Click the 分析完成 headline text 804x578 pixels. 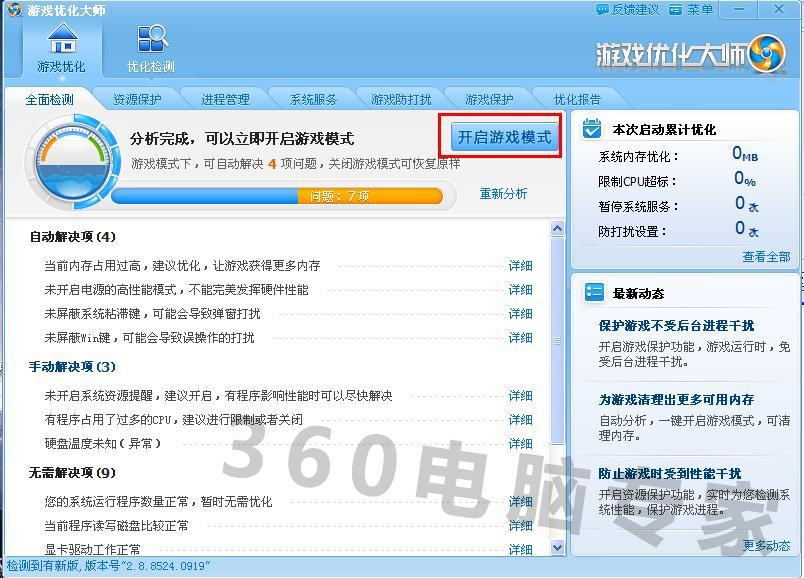click(242, 138)
